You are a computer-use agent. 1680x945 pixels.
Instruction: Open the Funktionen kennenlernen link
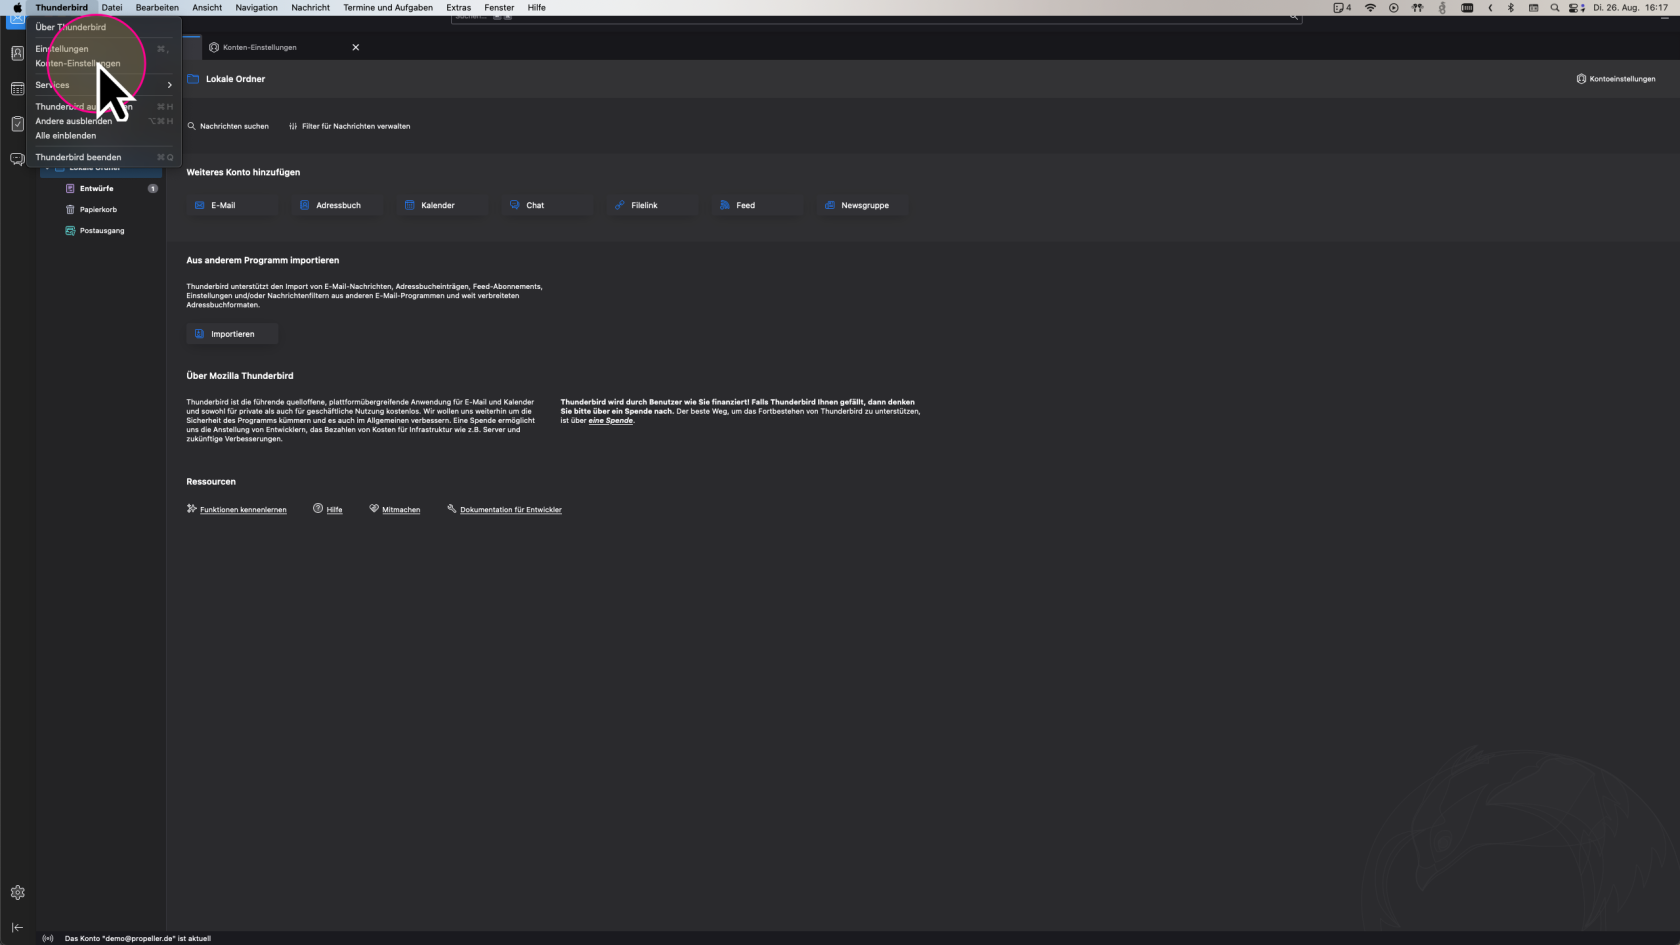tap(242, 510)
